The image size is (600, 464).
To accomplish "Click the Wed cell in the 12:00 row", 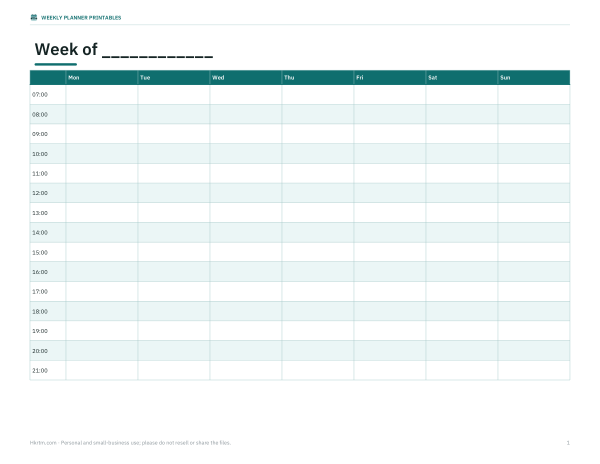I will 246,193.
